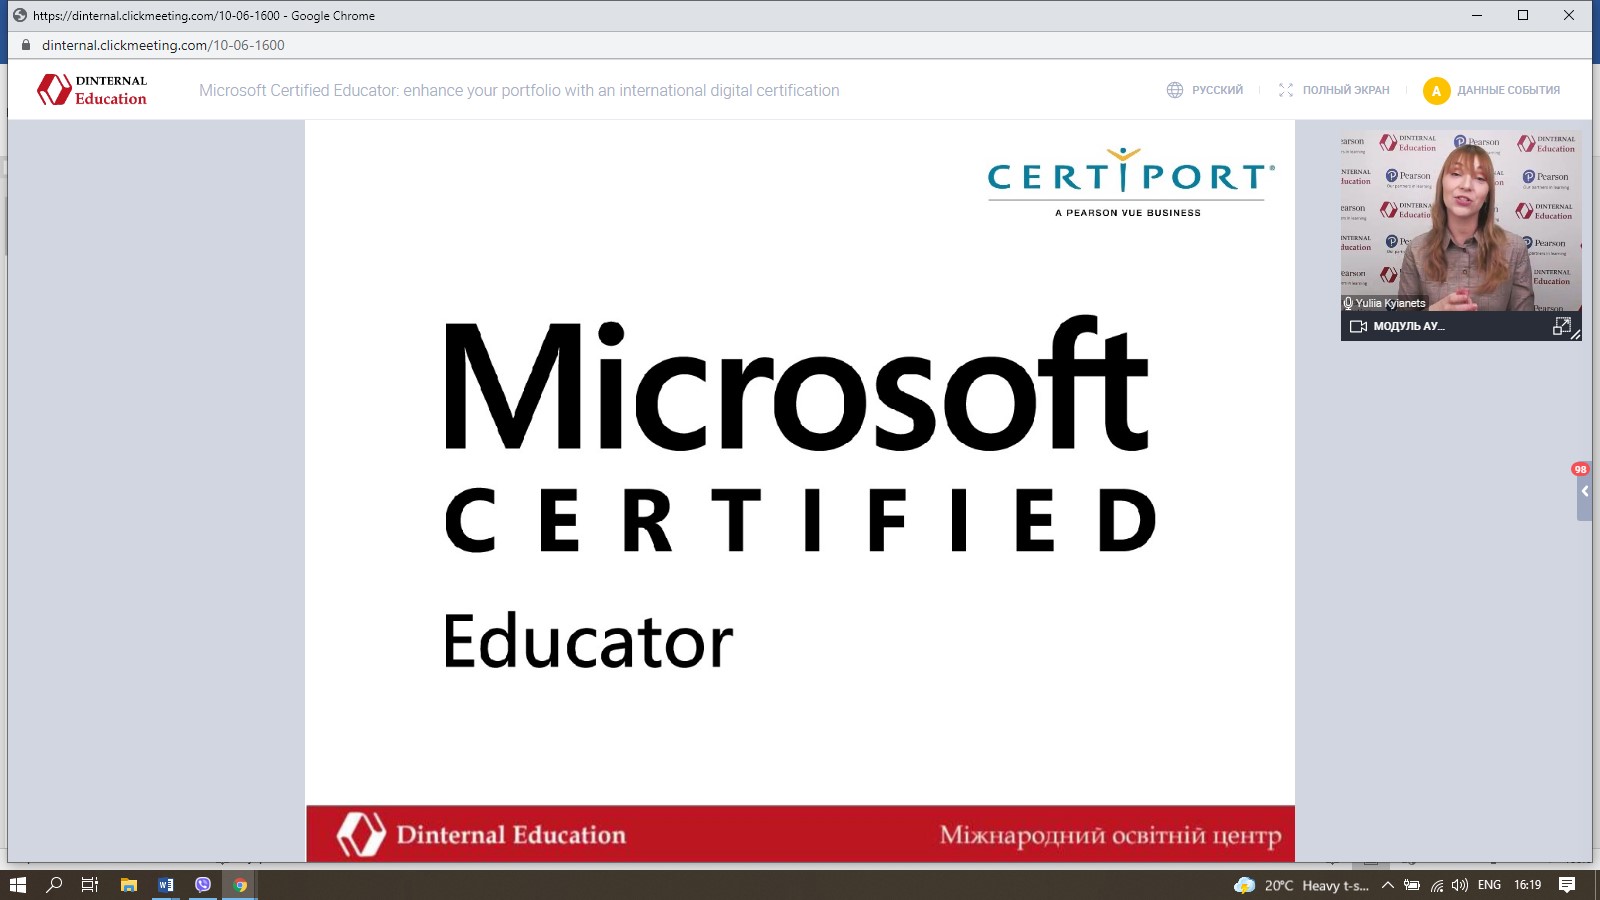View site info via address bar padlock

pyautogui.click(x=26, y=45)
